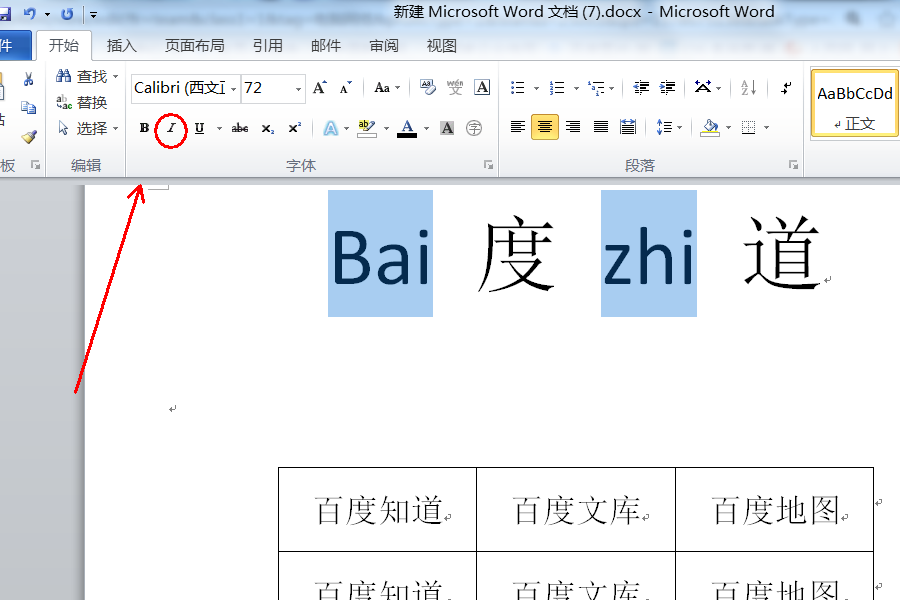Toggle show paragraph marks
This screenshot has width=900, height=600.
786,88
